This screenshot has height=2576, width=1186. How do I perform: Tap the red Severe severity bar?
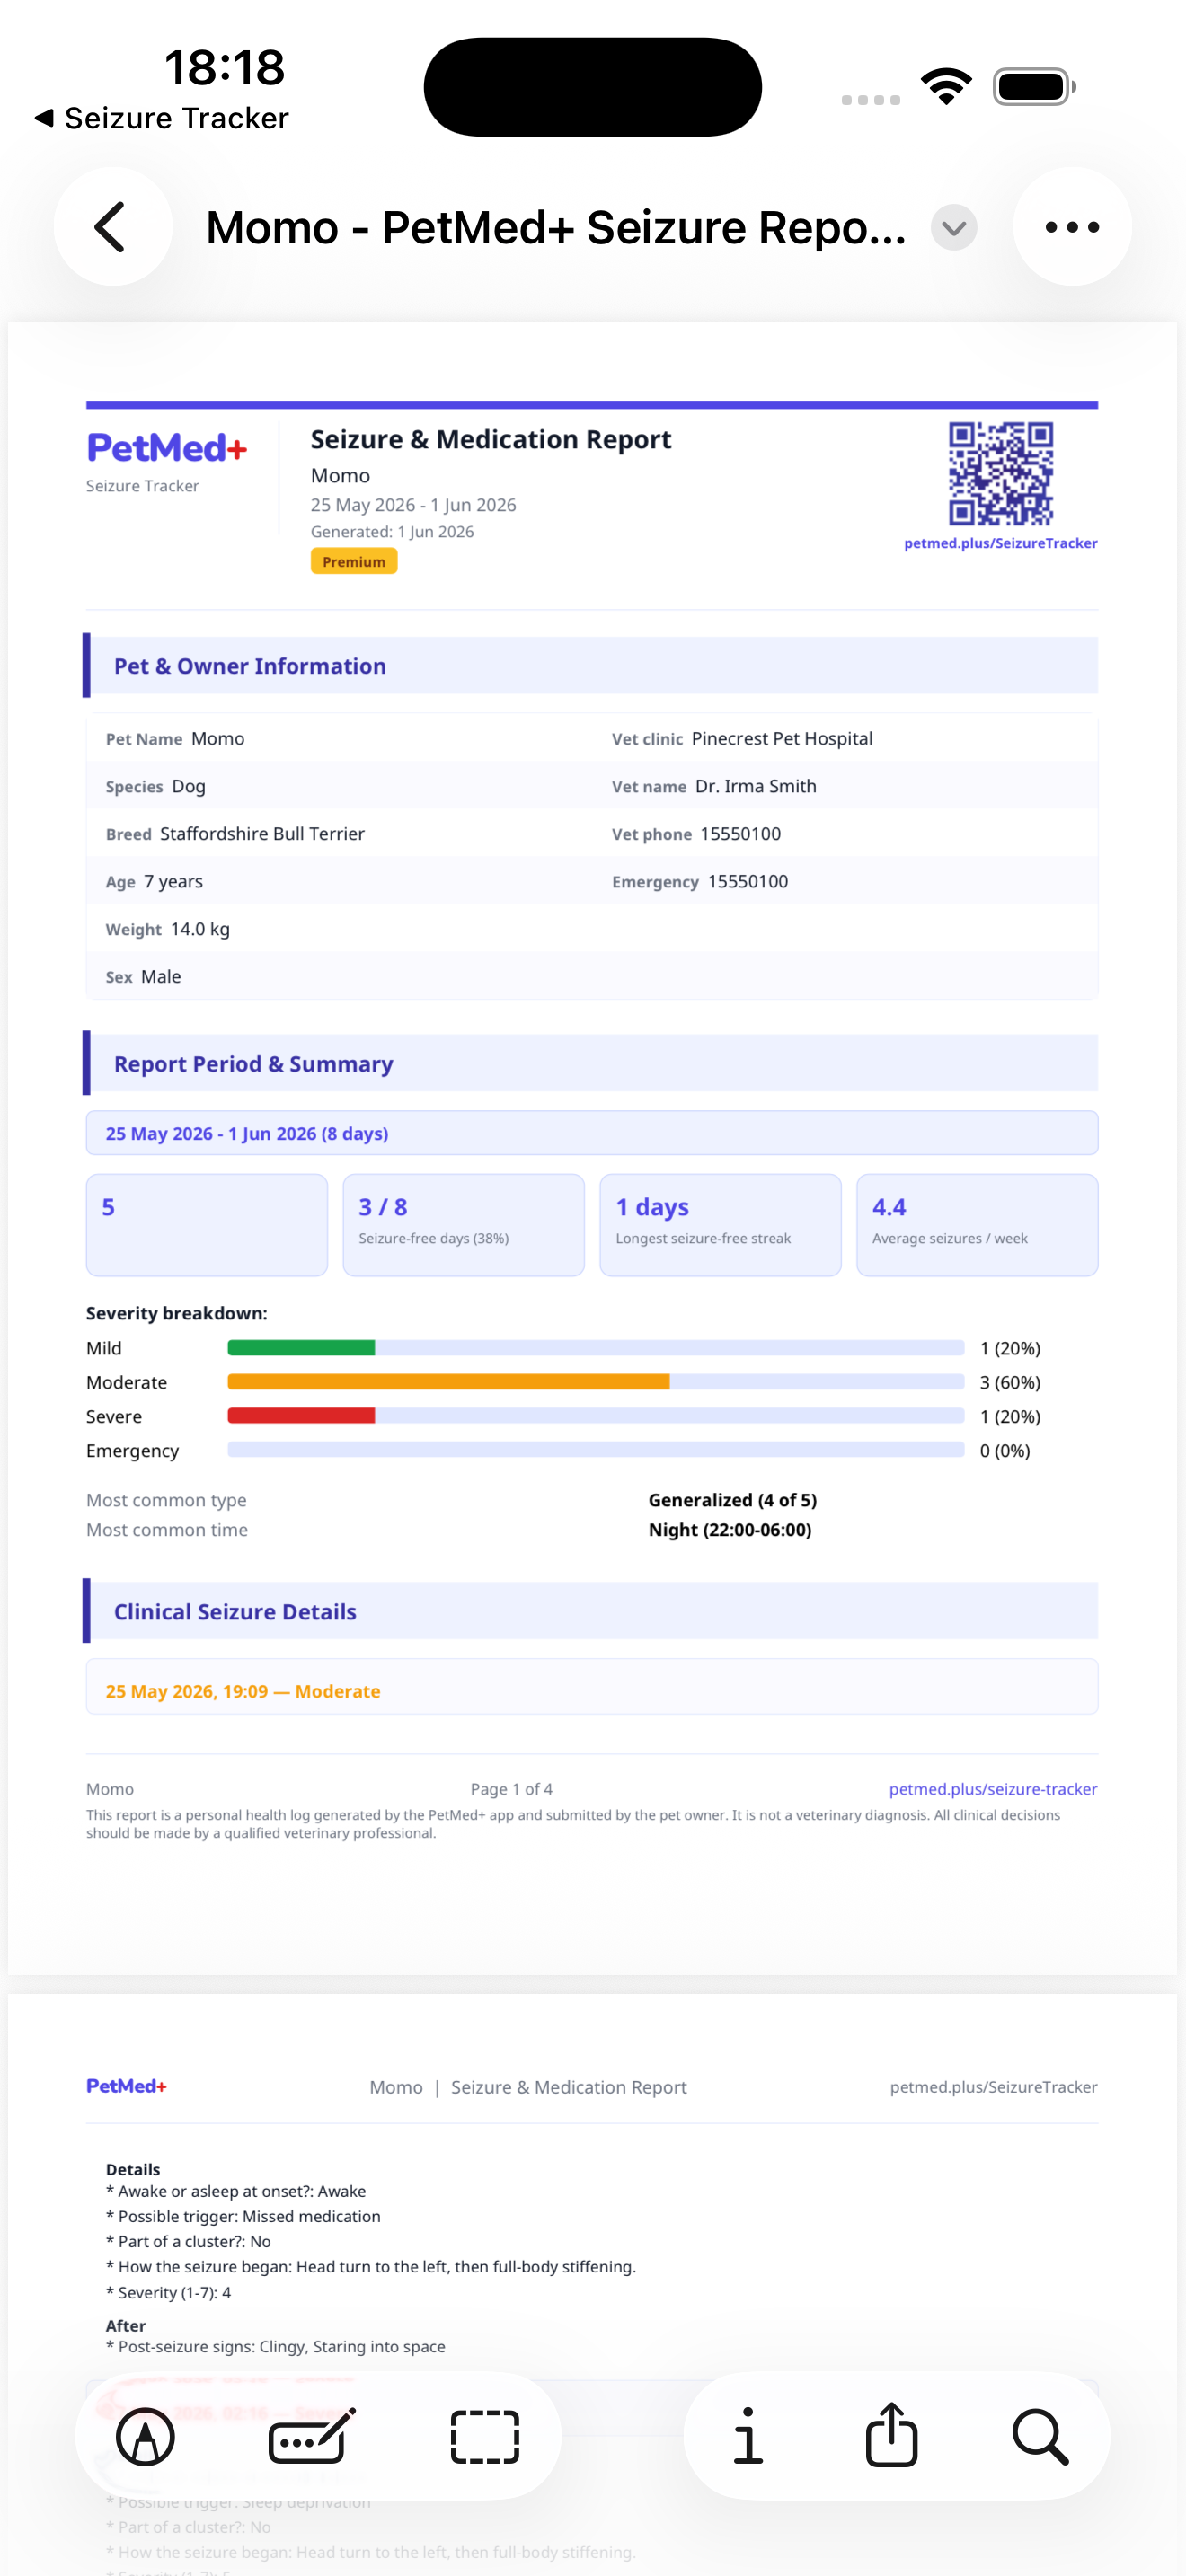pyautogui.click(x=301, y=1416)
